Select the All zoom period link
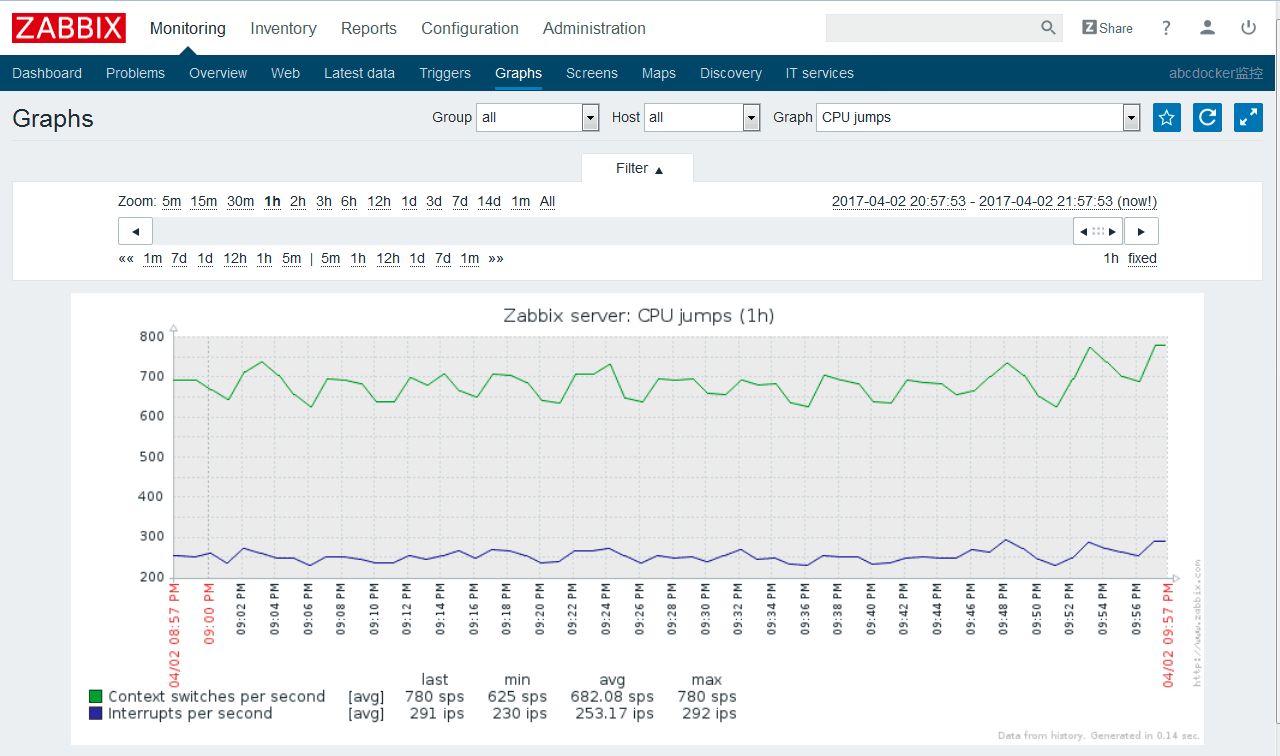 coord(547,202)
